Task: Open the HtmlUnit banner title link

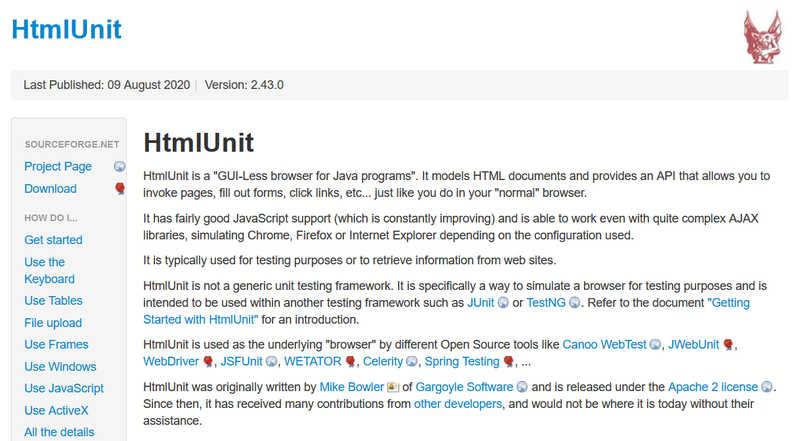Action: [66, 29]
